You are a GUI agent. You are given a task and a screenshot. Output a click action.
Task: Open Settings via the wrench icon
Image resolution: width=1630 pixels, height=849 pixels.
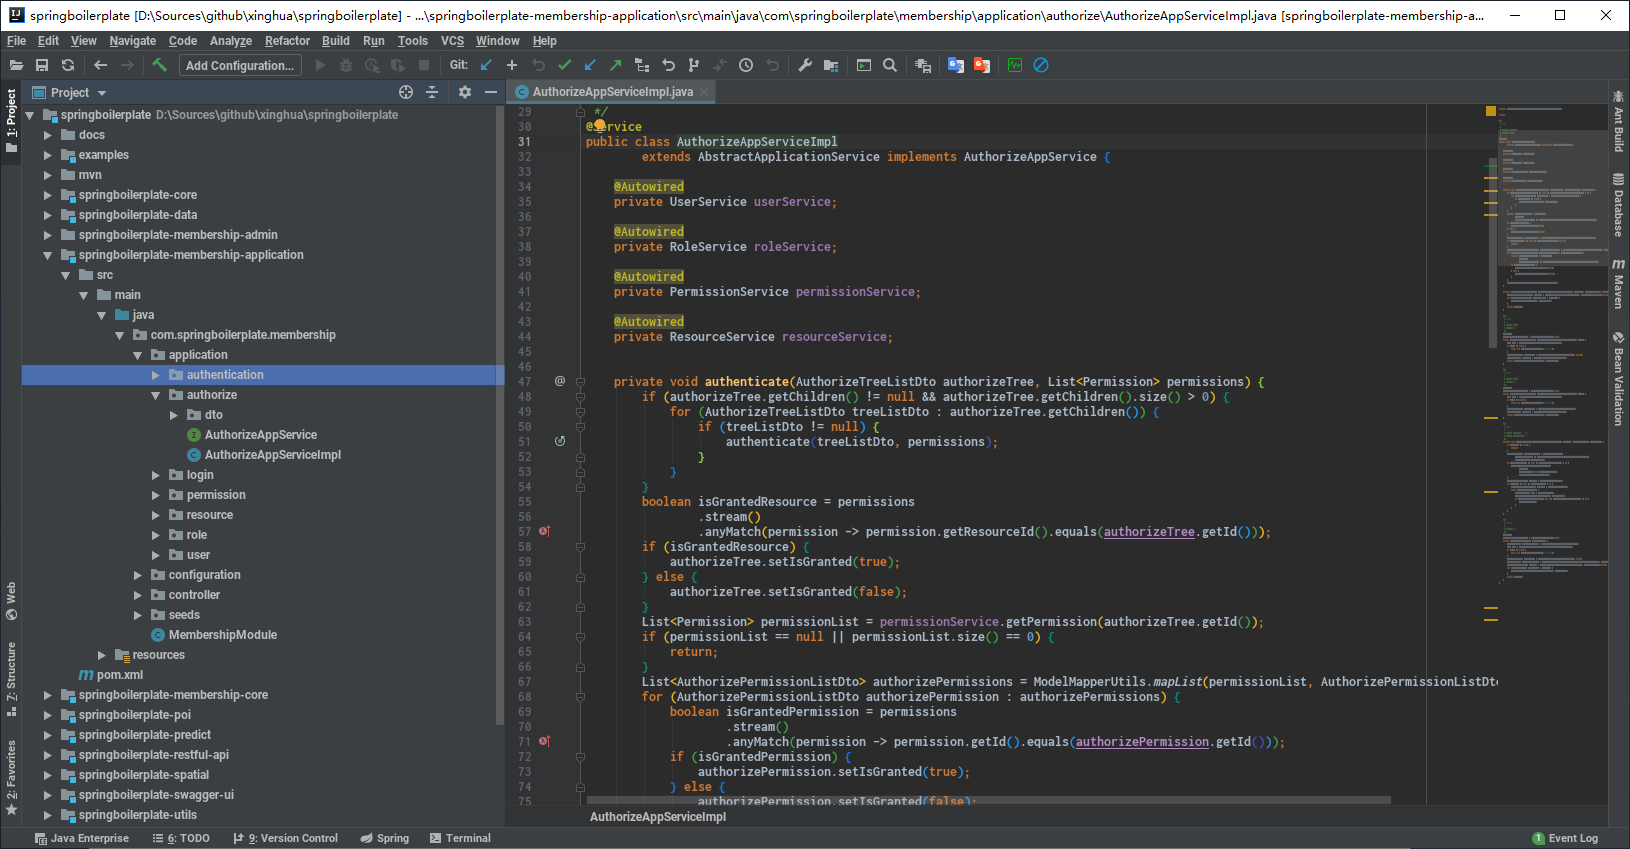[805, 65]
